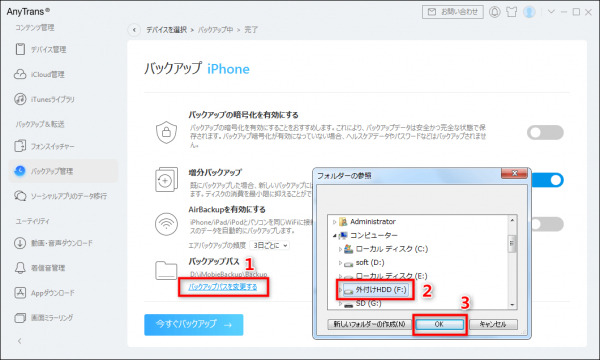Viewport: 600px width, 360px height.
Task: Open Appダウンロード utility
Action: click(x=45, y=293)
